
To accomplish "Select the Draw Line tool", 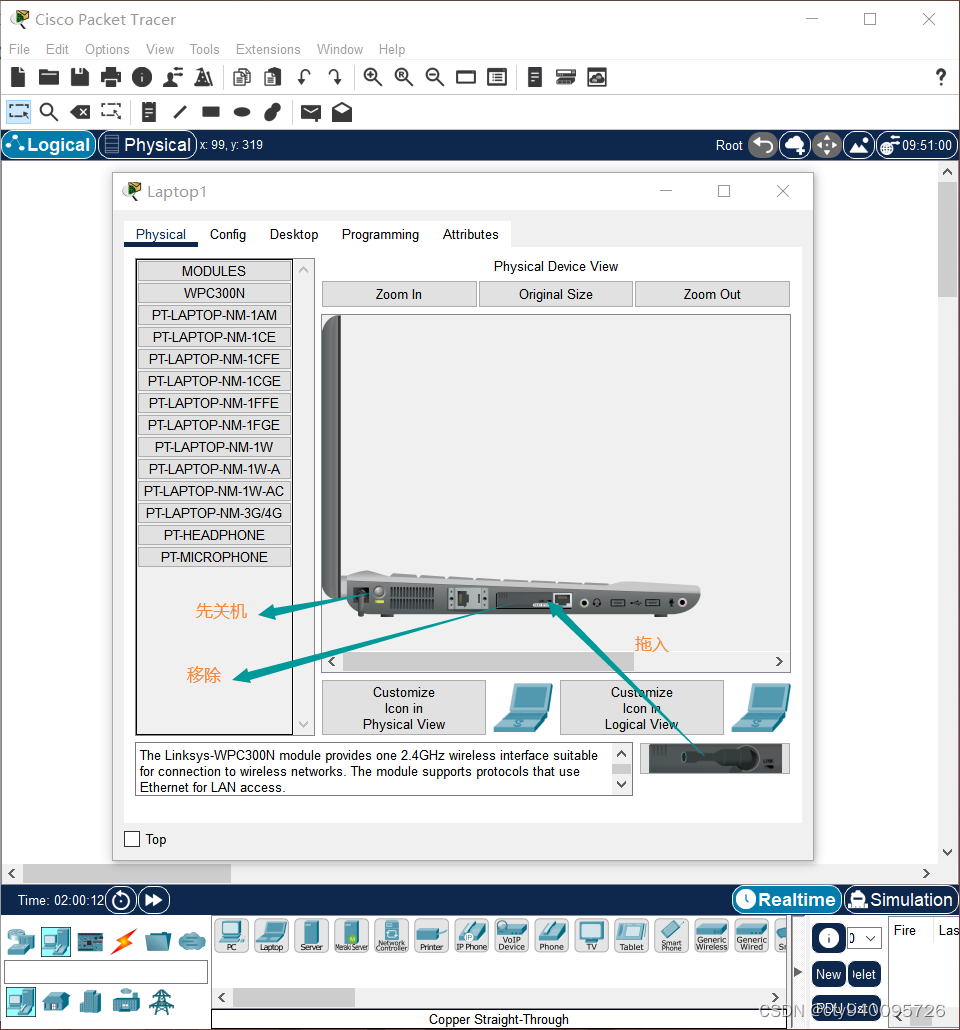I will point(180,112).
